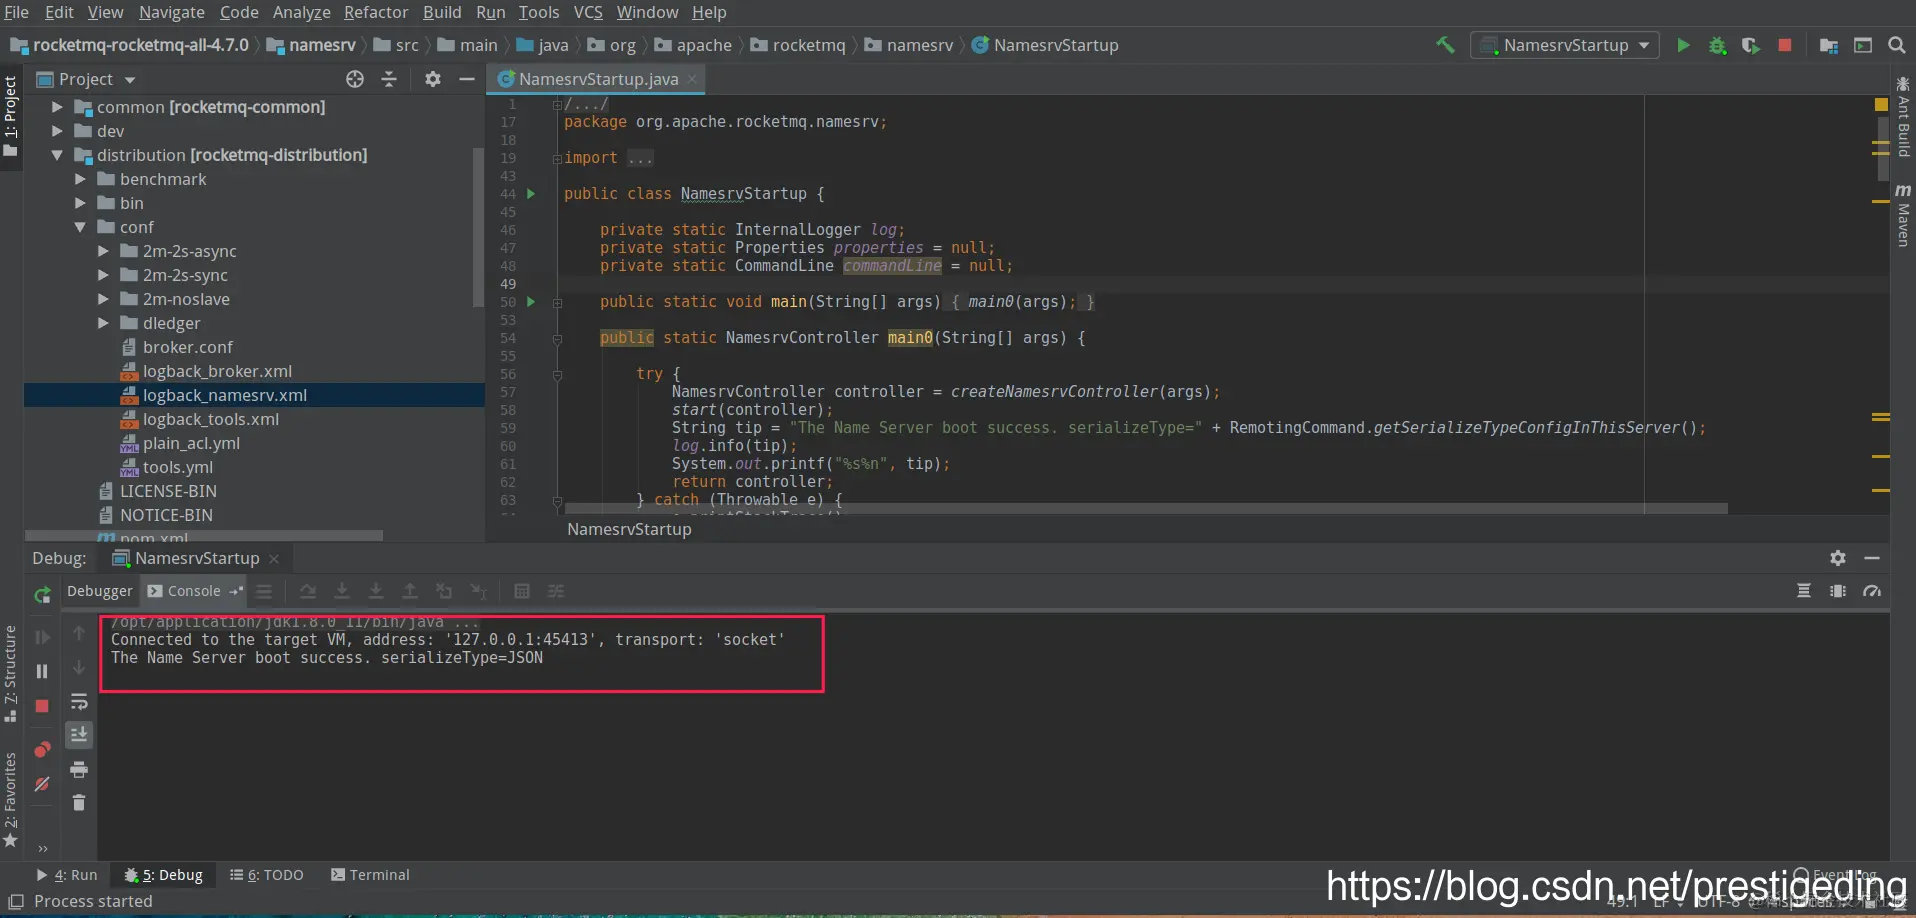Toggle mute breakpoints
Screen dimensions: 1916x918
coord(42,784)
